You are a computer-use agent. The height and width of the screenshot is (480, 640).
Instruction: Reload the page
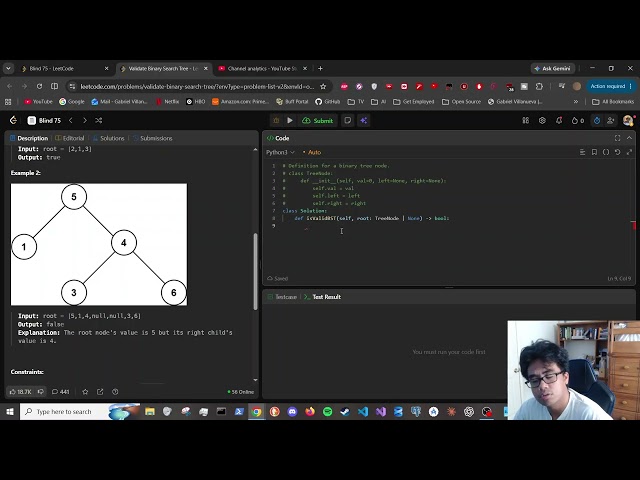(39, 86)
